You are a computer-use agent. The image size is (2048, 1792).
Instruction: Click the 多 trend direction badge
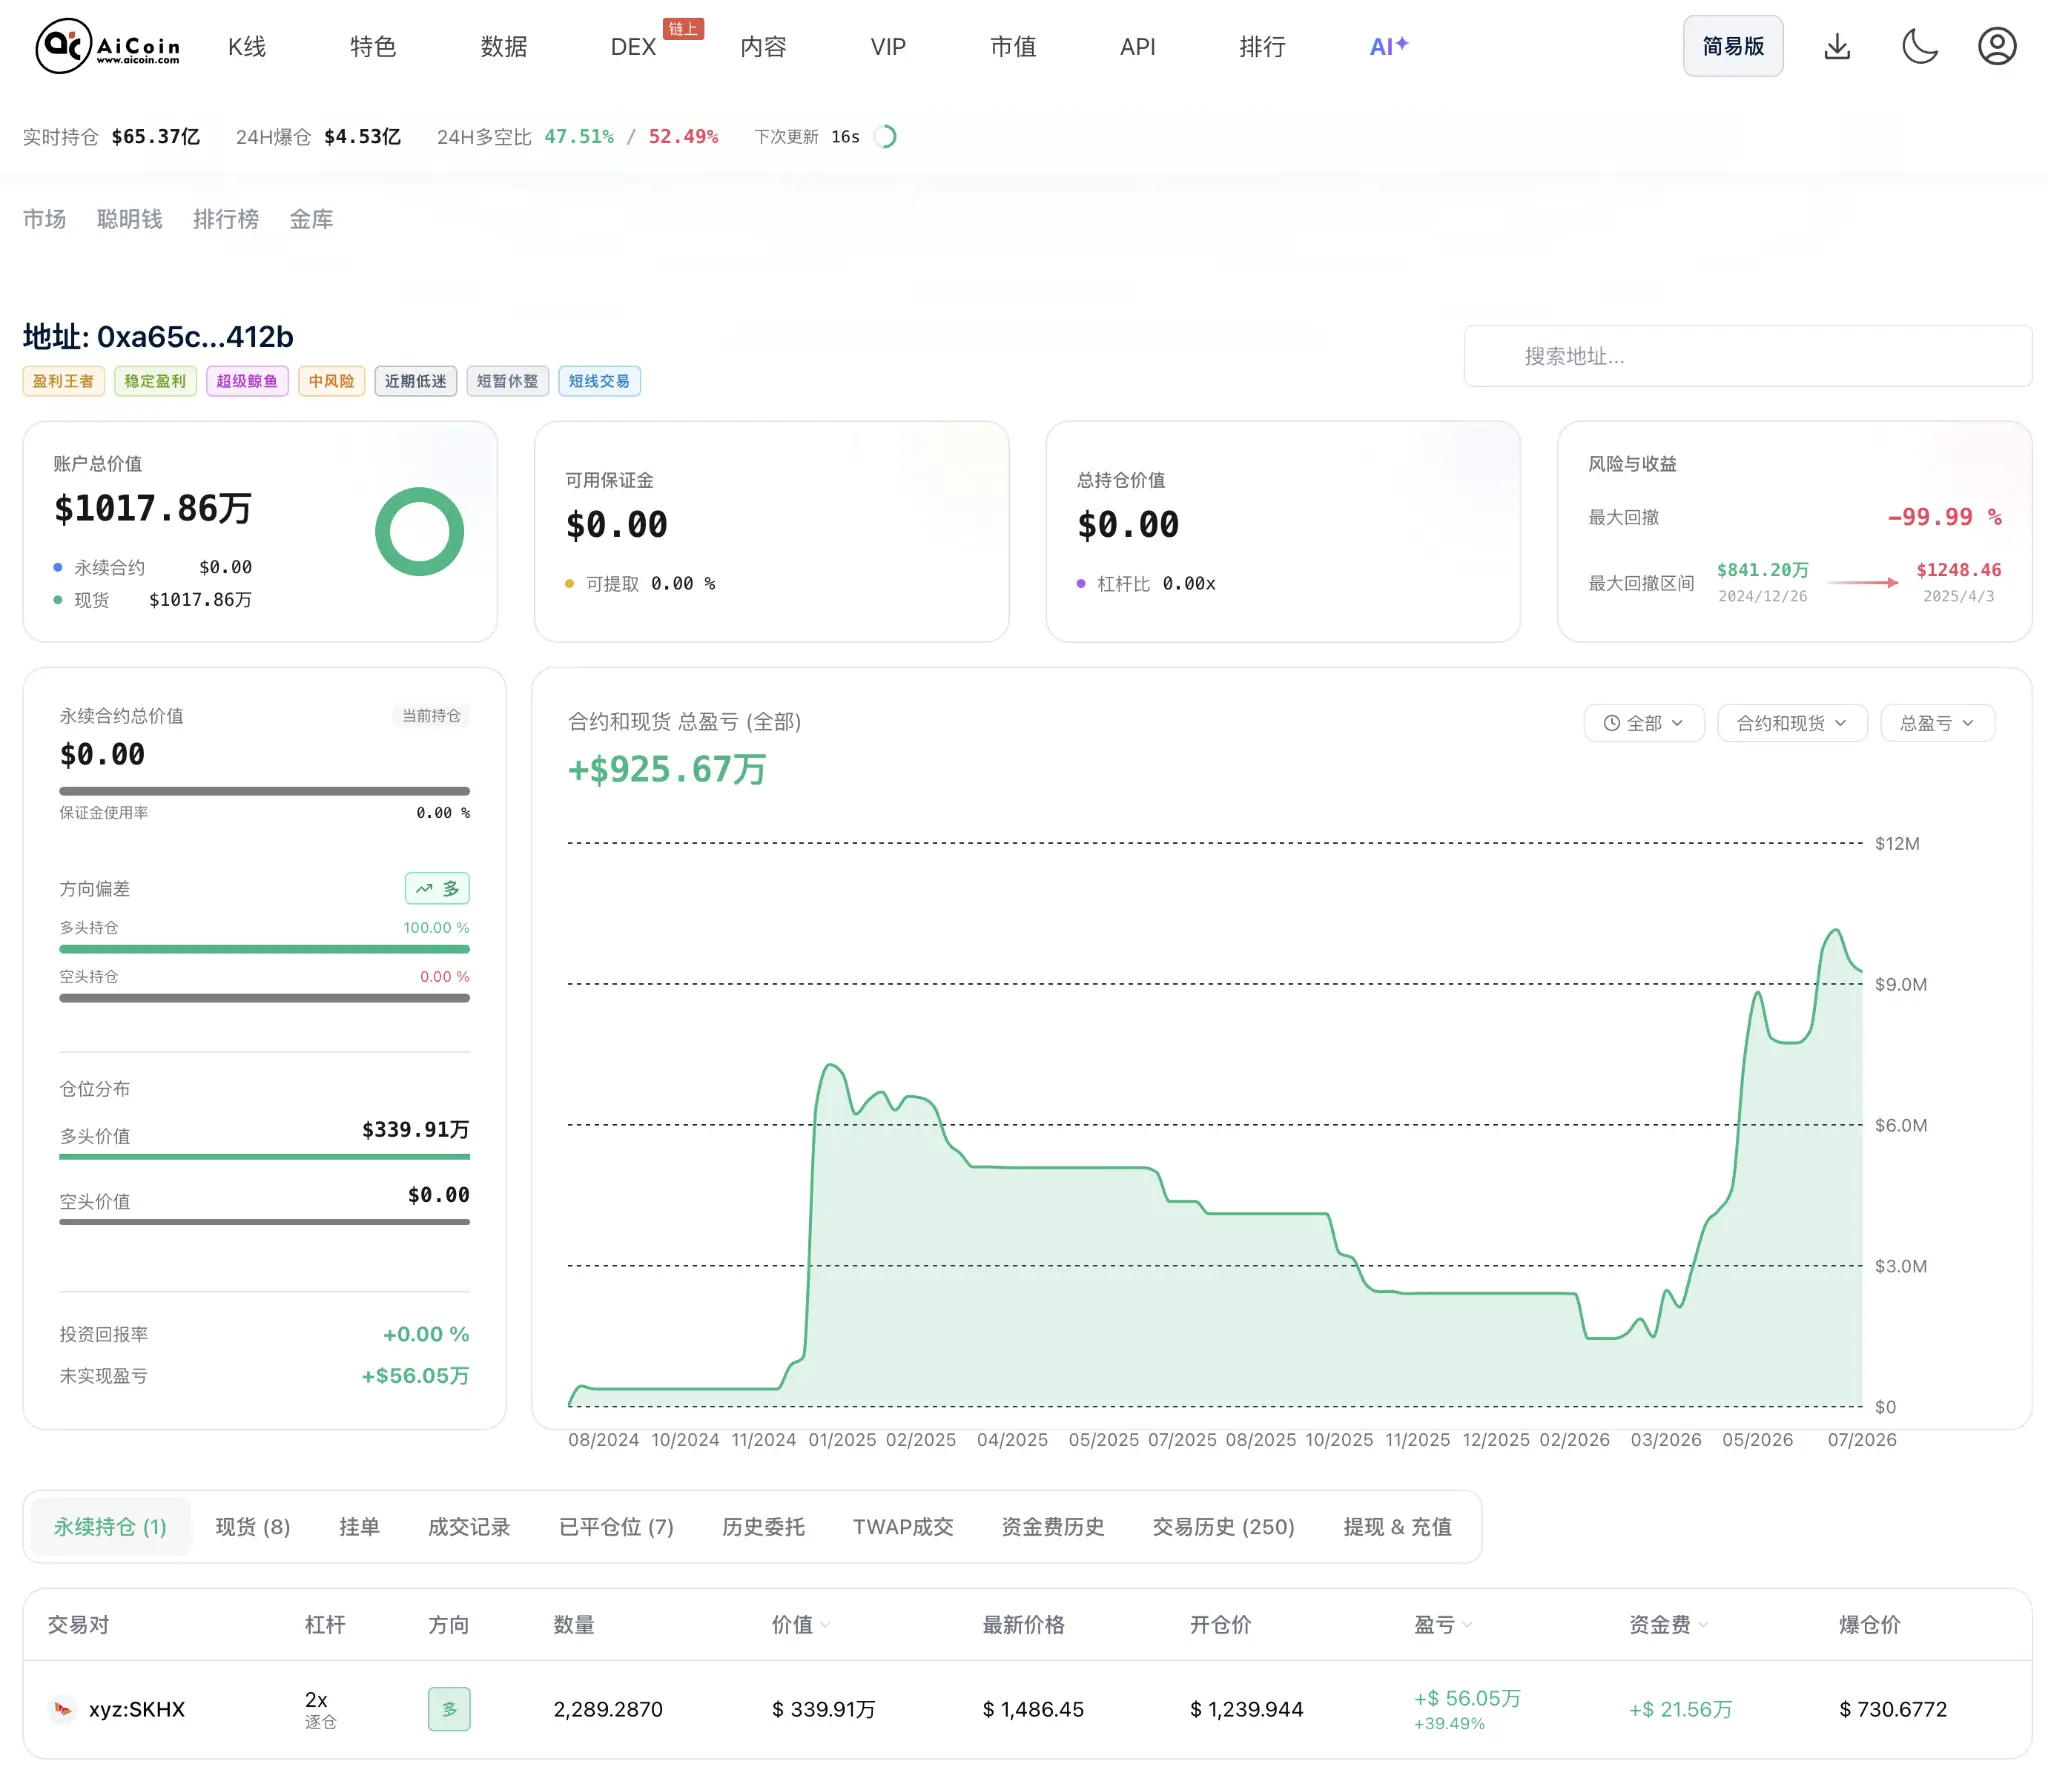pos(437,888)
